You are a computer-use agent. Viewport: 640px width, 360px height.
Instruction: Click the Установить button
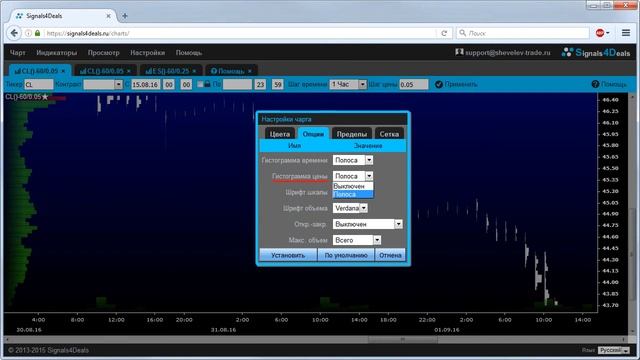[x=288, y=255]
